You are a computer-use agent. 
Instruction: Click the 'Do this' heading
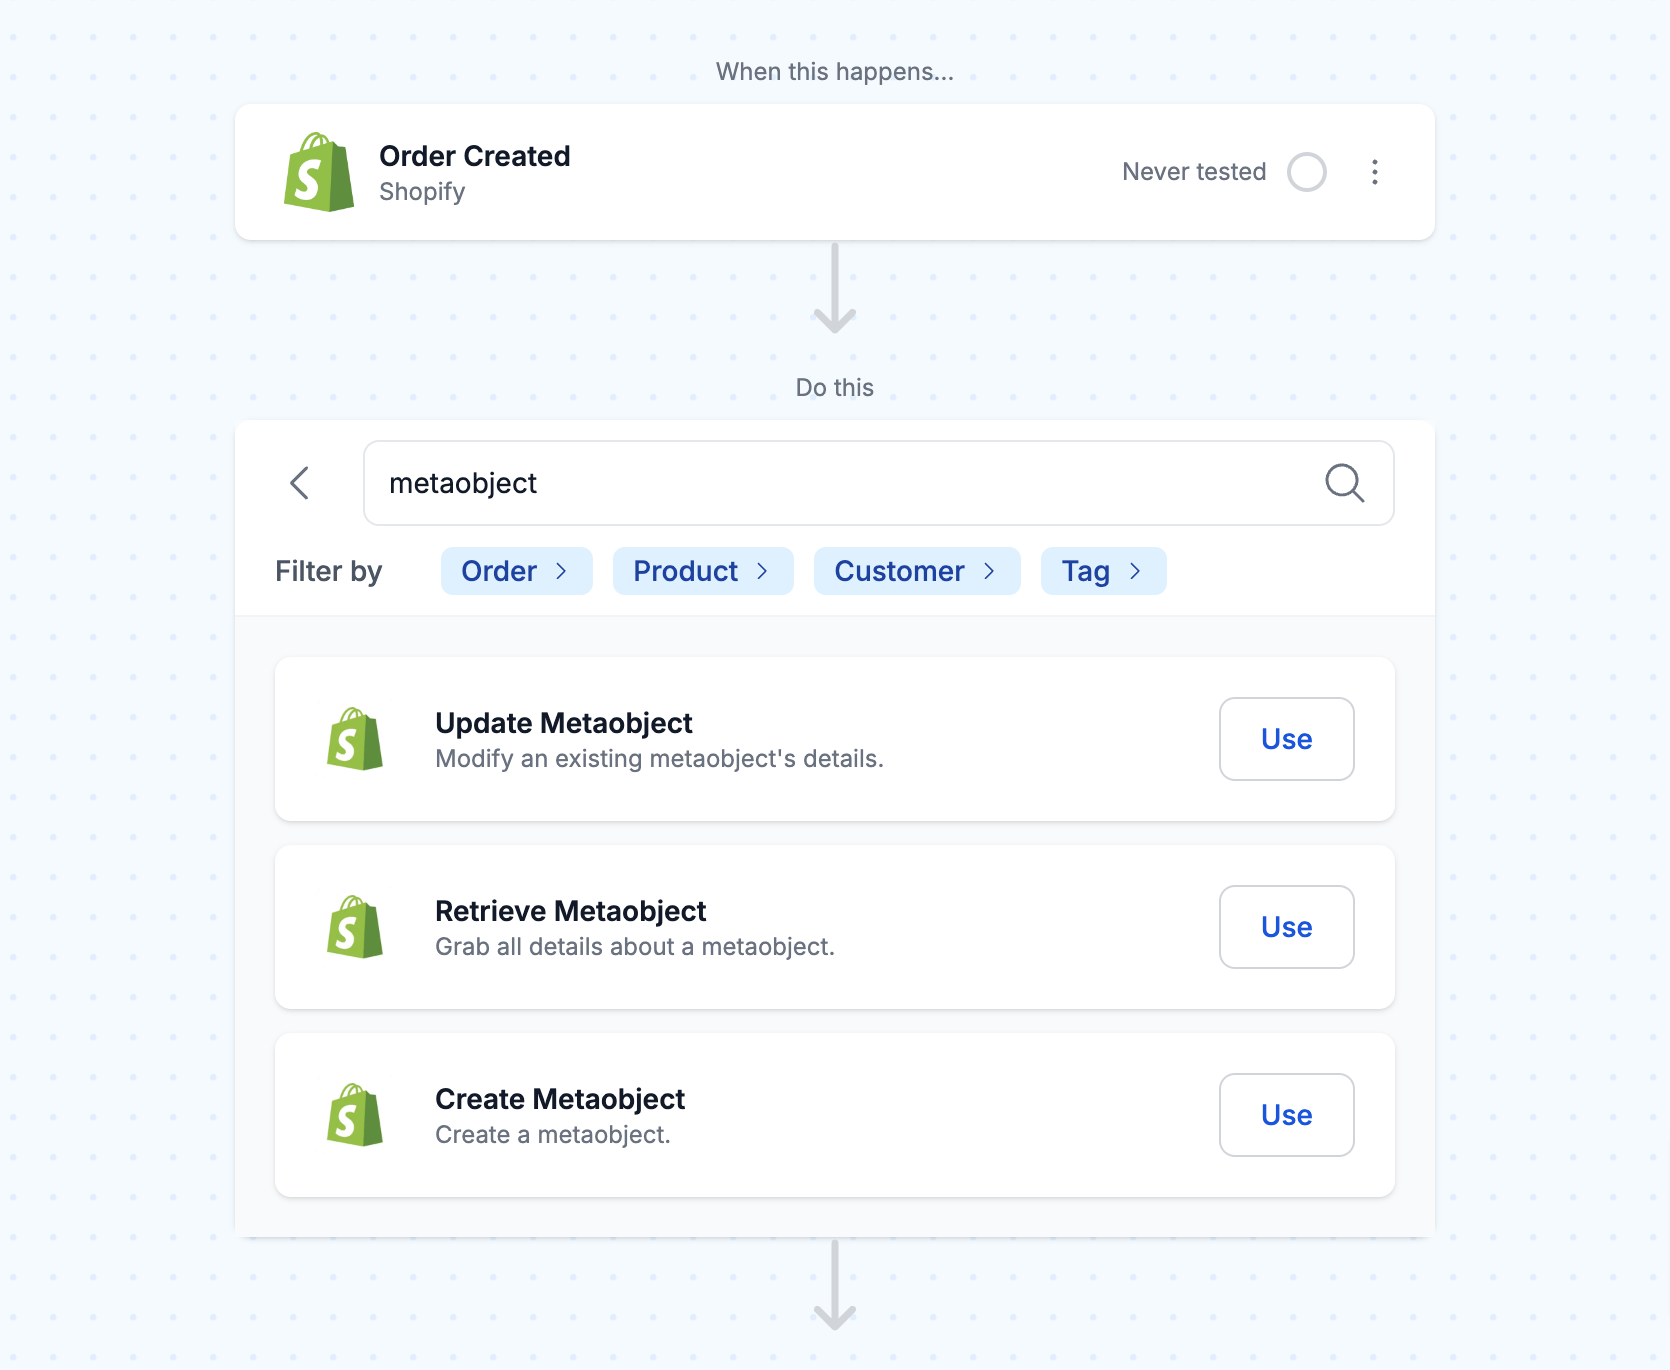click(835, 388)
